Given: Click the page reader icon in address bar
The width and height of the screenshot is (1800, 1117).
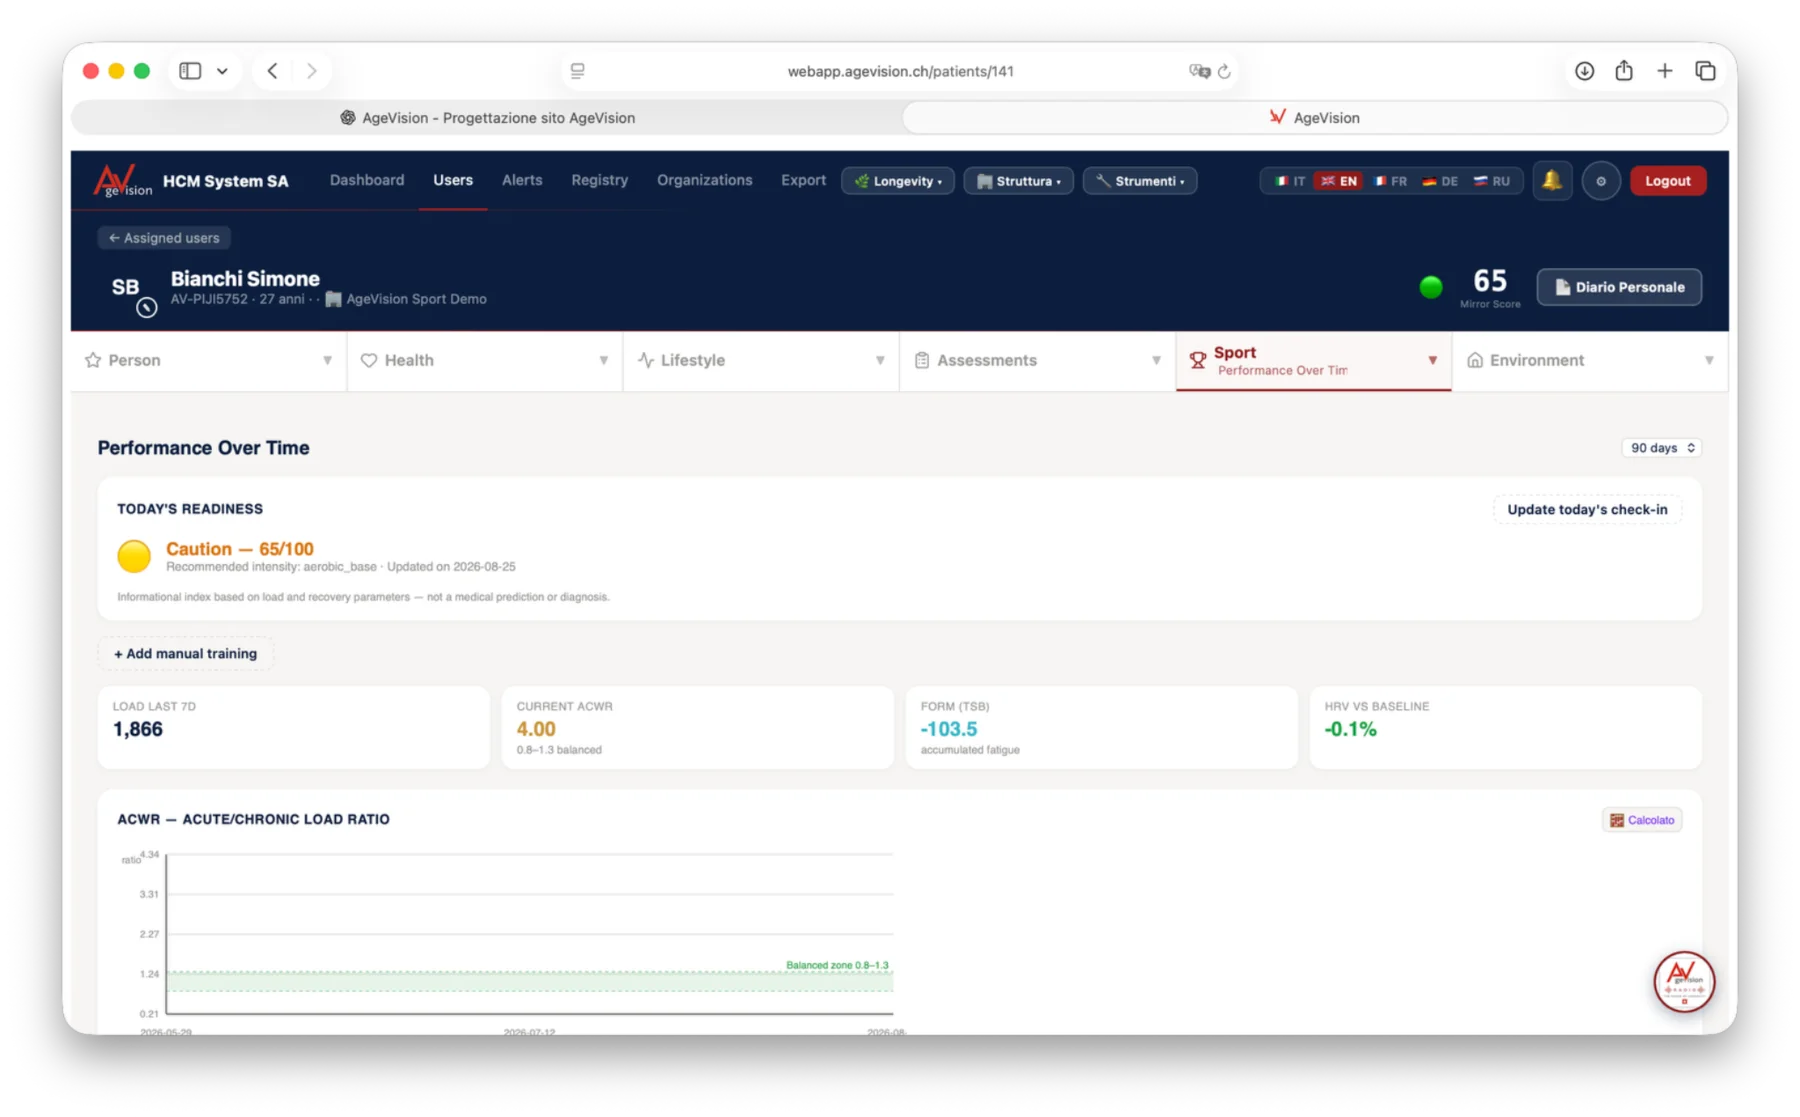Looking at the screenshot, I should pyautogui.click(x=577, y=71).
